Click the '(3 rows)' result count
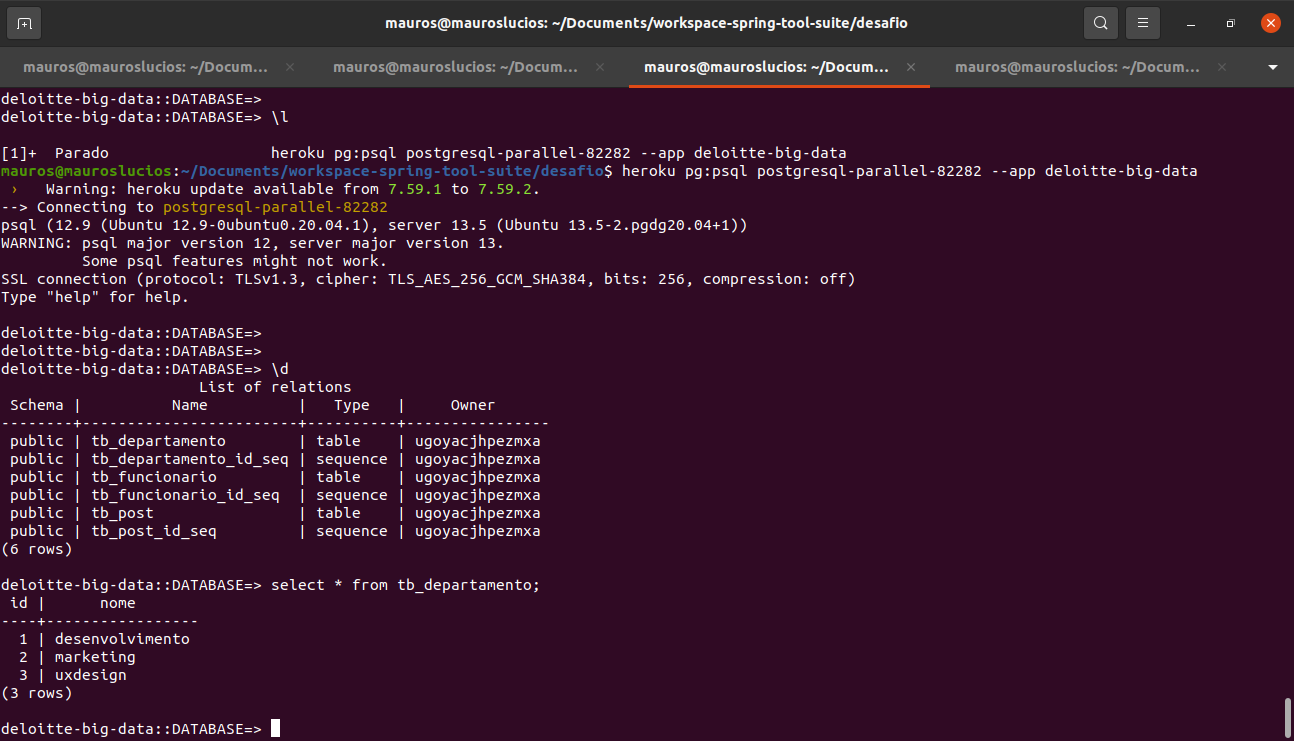 click(37, 693)
